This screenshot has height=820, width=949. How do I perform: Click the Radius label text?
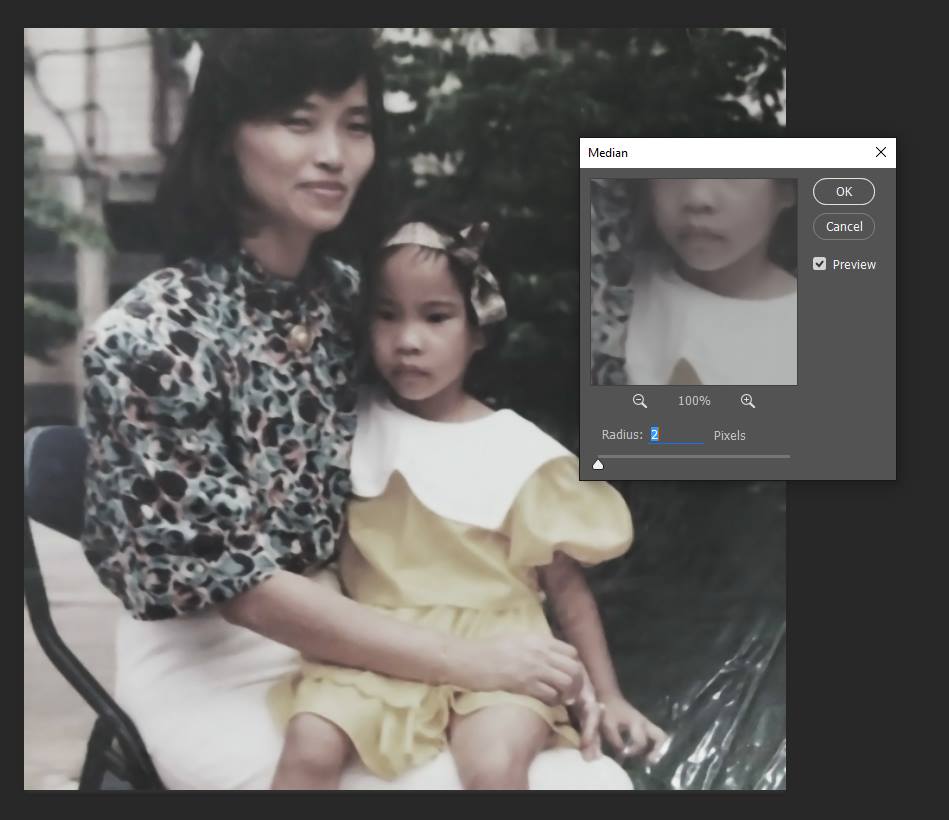[621, 435]
